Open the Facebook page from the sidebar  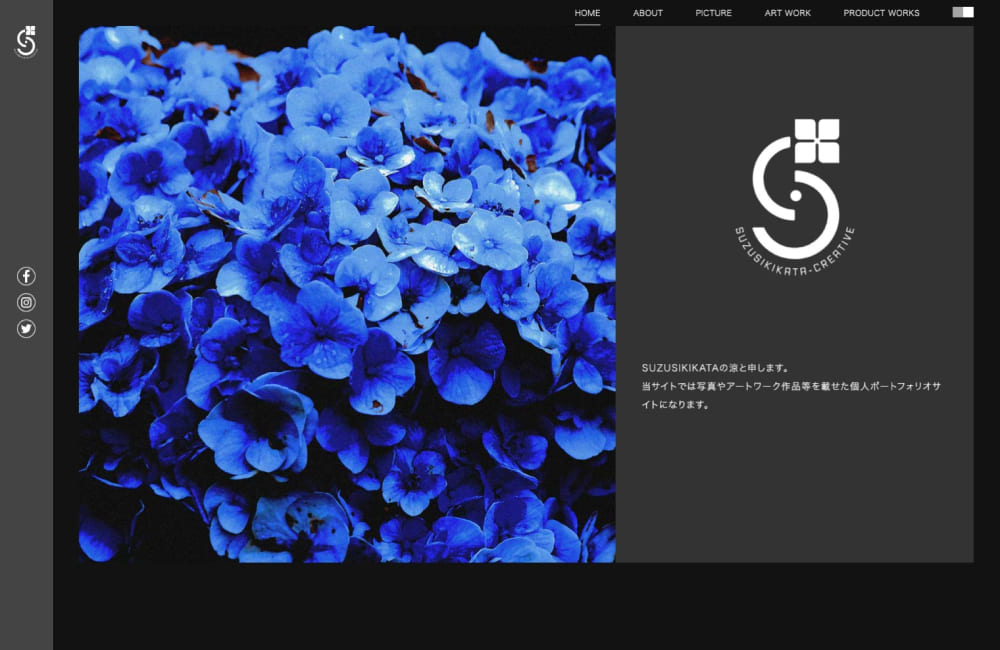26,276
